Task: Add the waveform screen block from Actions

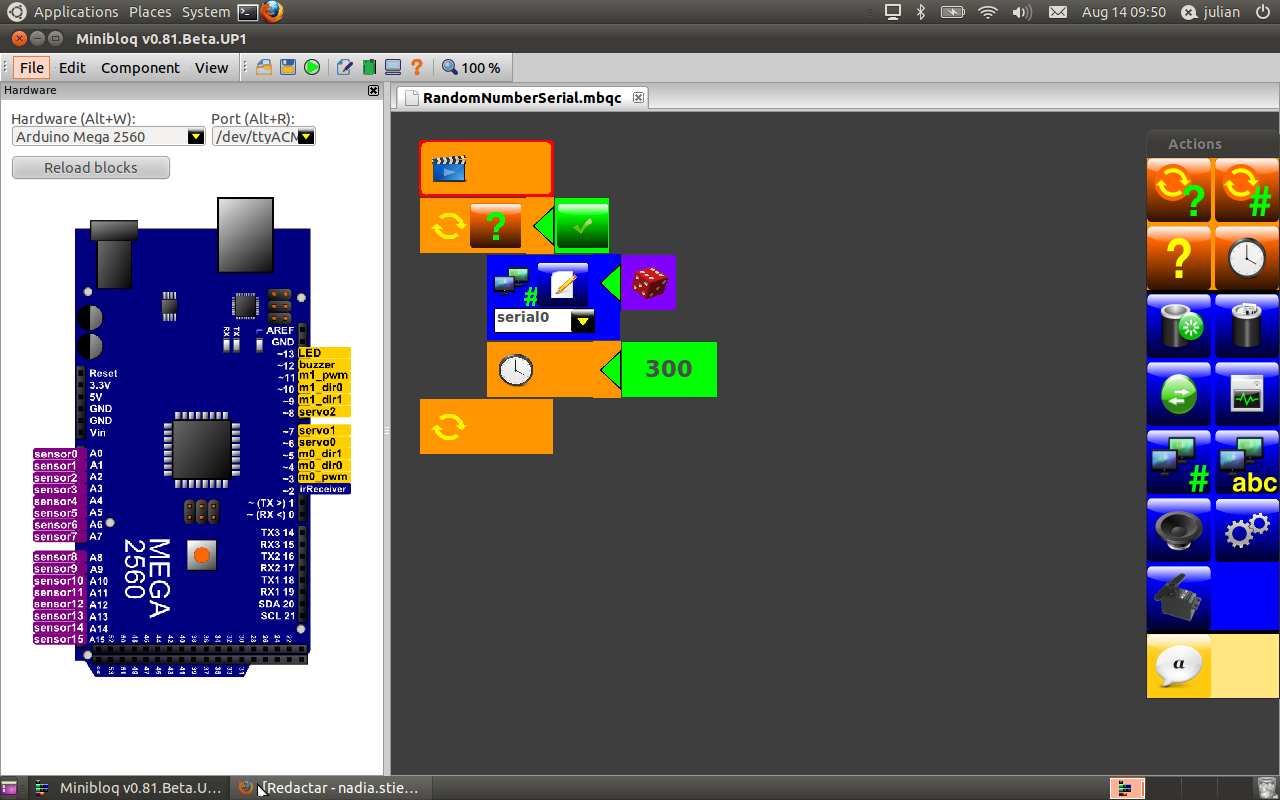Action: point(1247,394)
